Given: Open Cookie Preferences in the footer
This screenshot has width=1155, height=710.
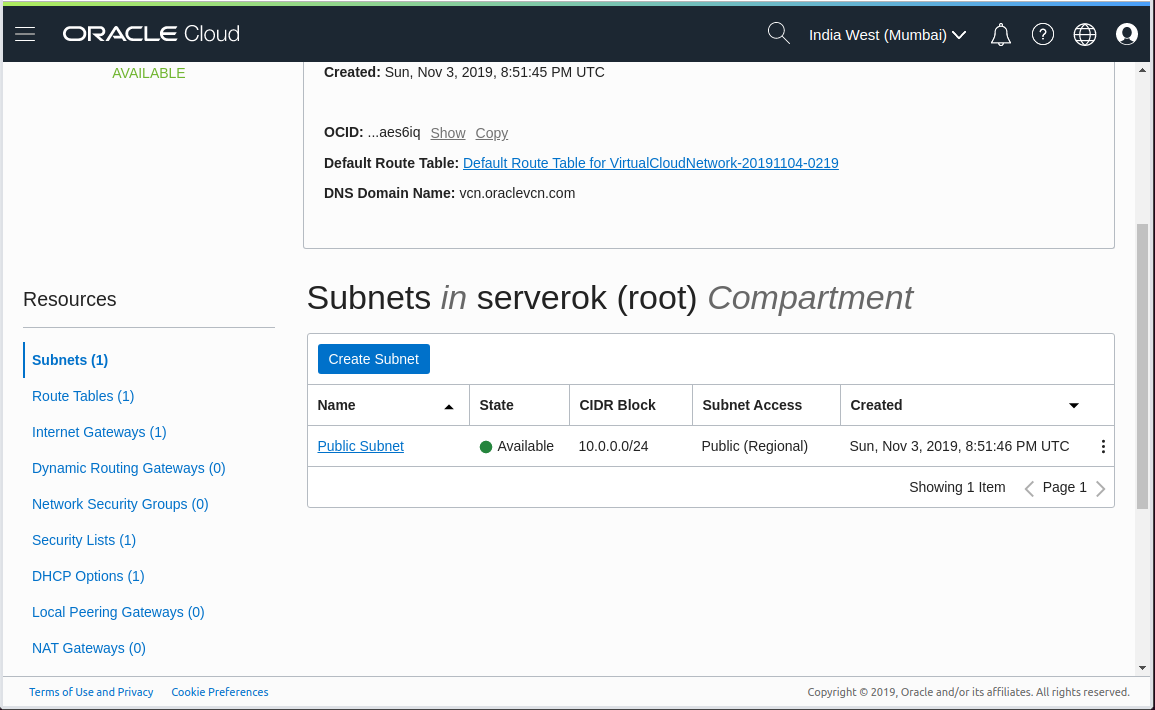Looking at the screenshot, I should 219,691.
